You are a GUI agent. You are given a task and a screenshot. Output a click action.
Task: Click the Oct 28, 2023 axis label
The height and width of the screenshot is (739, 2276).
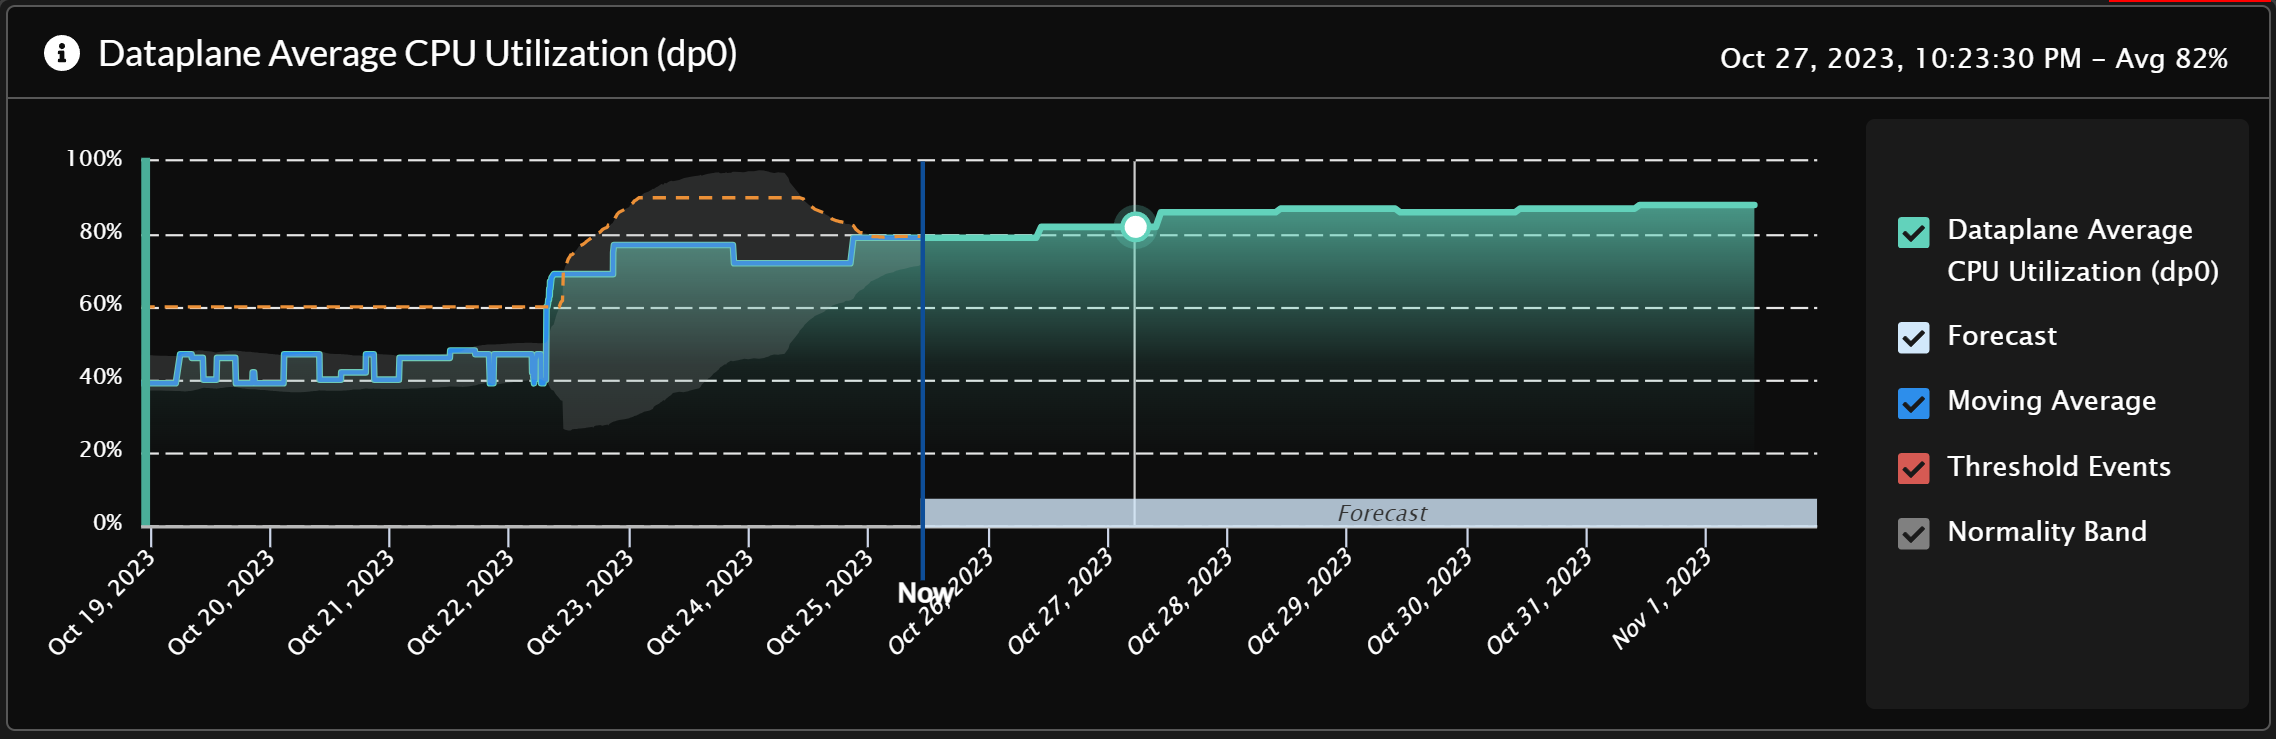[x=1180, y=602]
